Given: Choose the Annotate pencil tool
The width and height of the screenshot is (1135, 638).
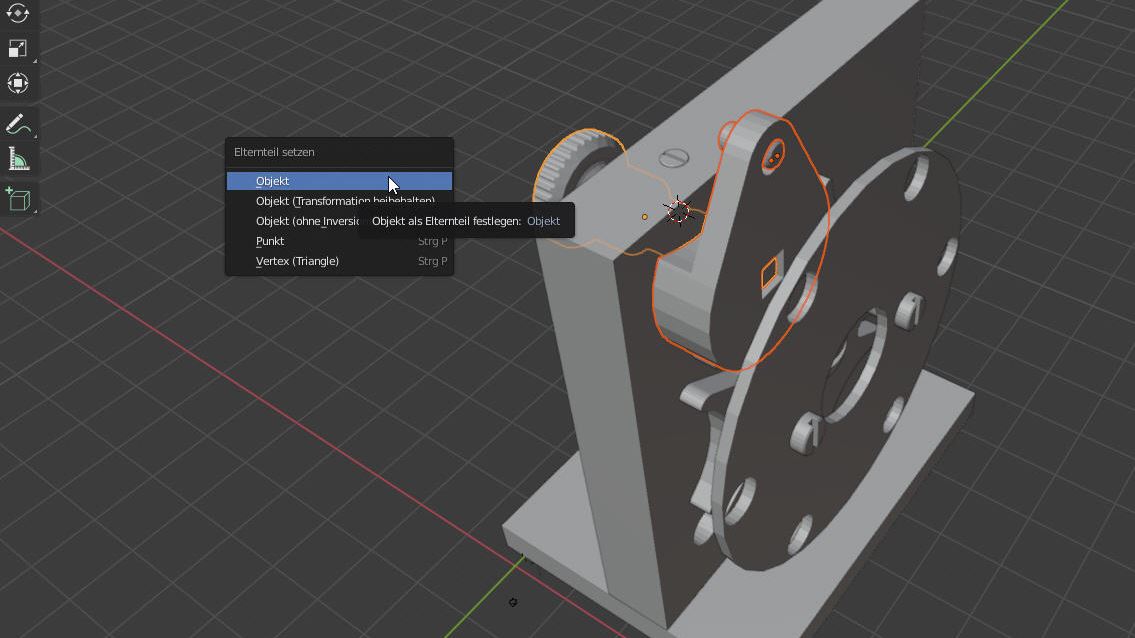Looking at the screenshot, I should click(17, 124).
